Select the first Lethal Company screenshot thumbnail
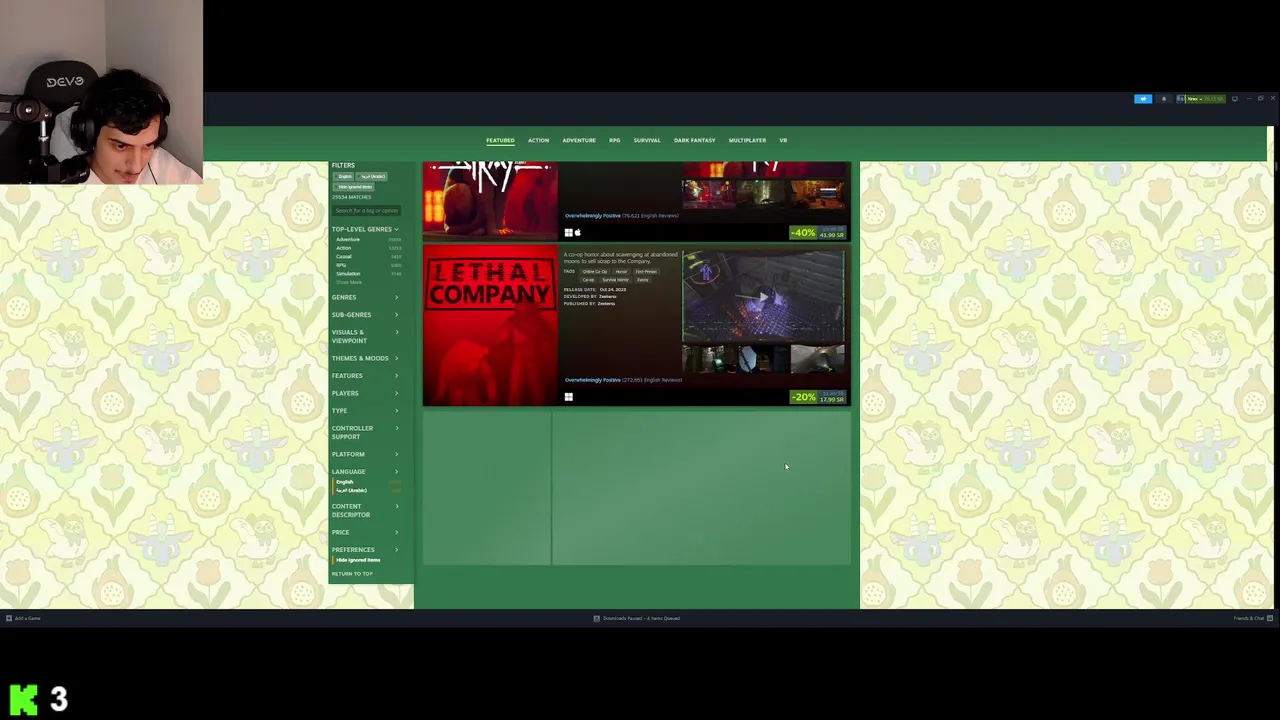 [x=709, y=359]
